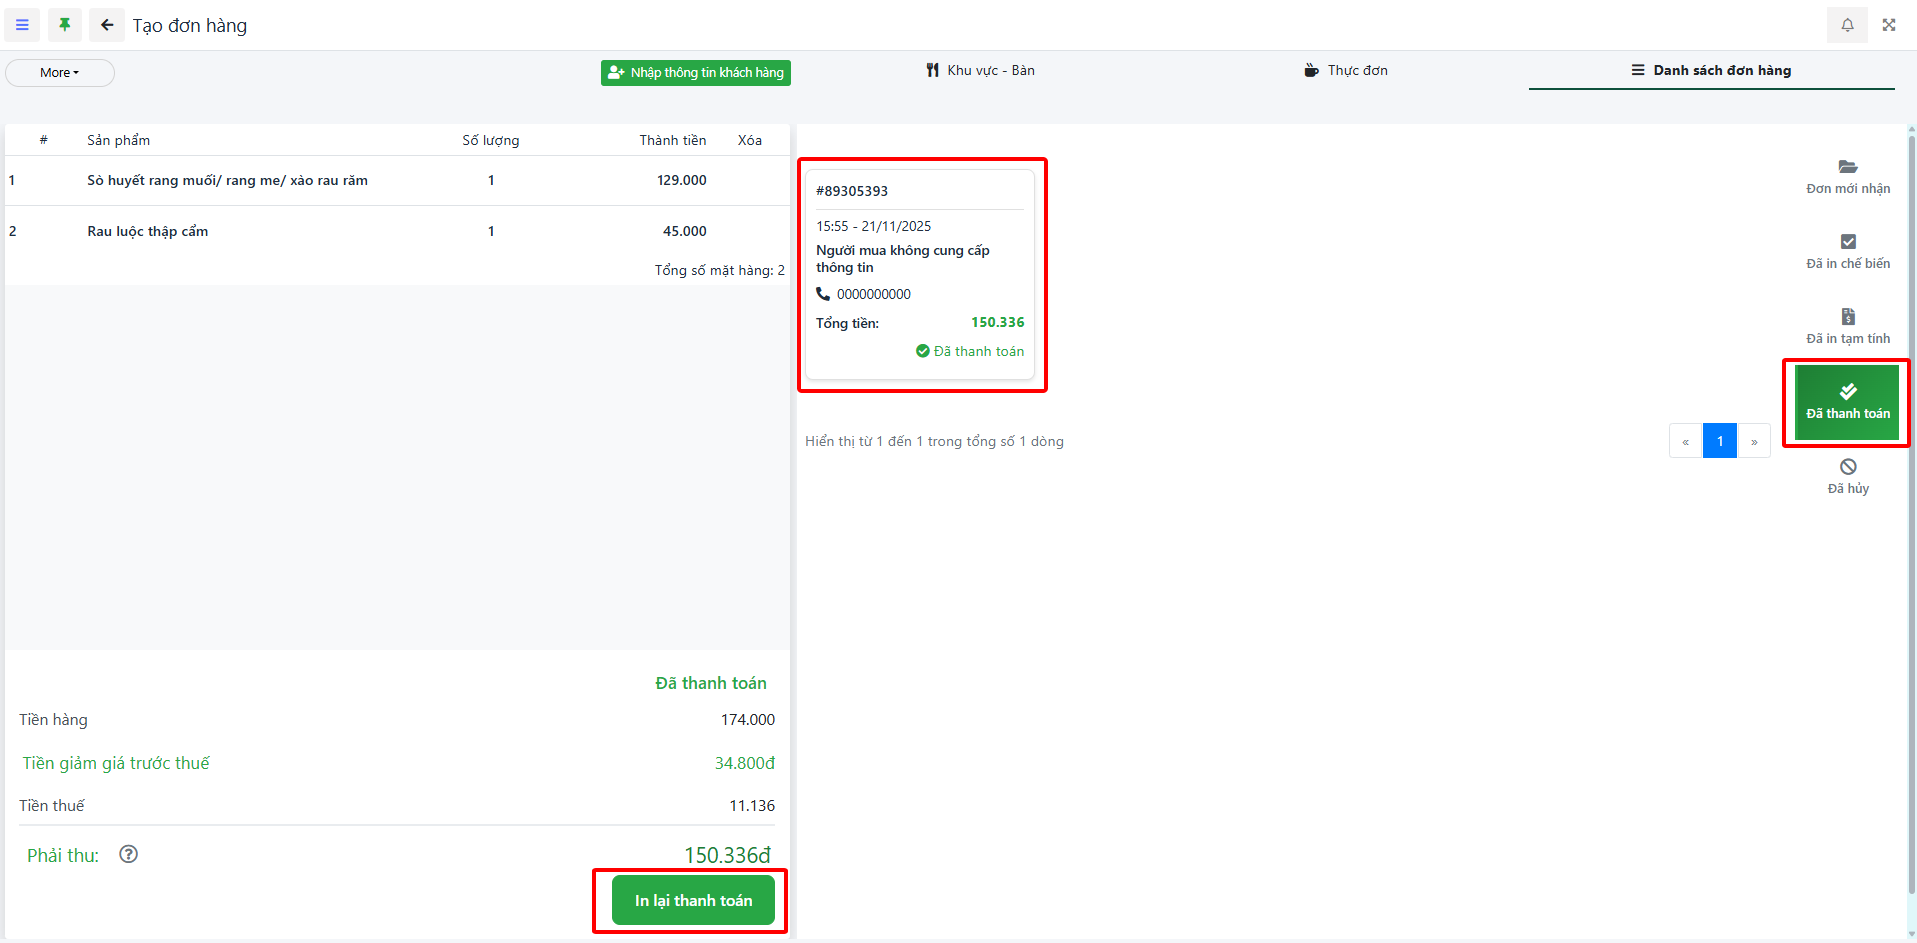The image size is (1917, 943).
Task: Filter by Đã in chế biến
Action: [1847, 252]
